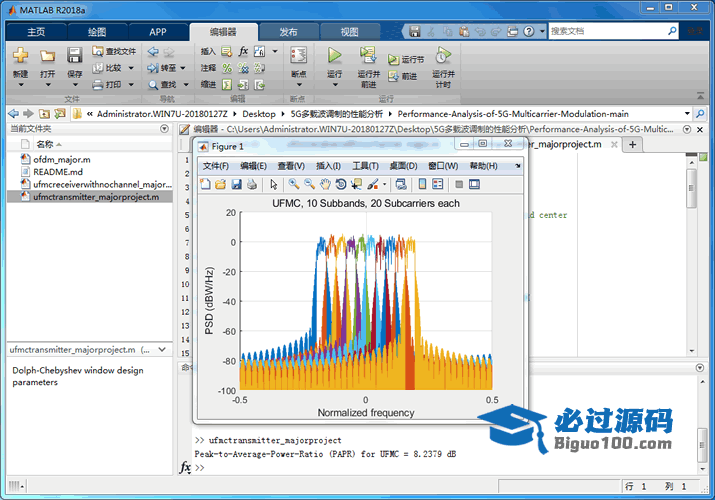Click the Run Section (运行节) icon
Viewport: 715px width, 500px height.
(x=393, y=59)
